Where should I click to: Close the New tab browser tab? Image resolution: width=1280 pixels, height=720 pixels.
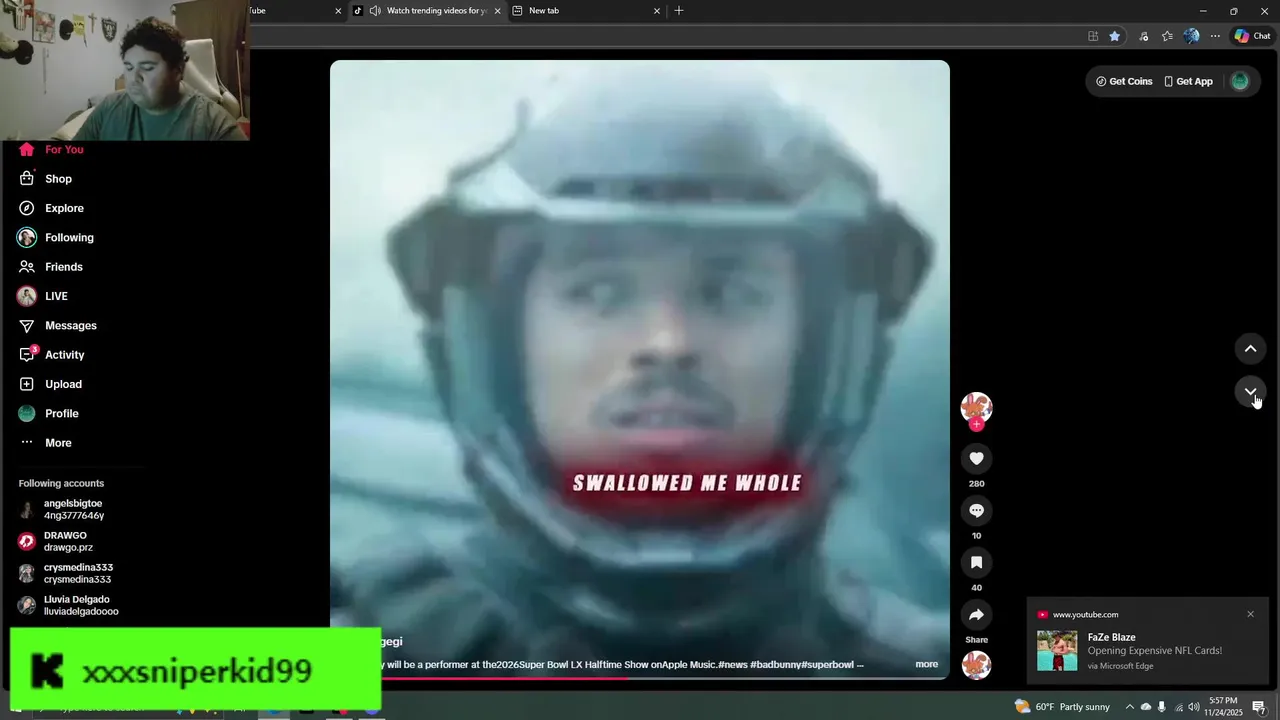coord(657,11)
